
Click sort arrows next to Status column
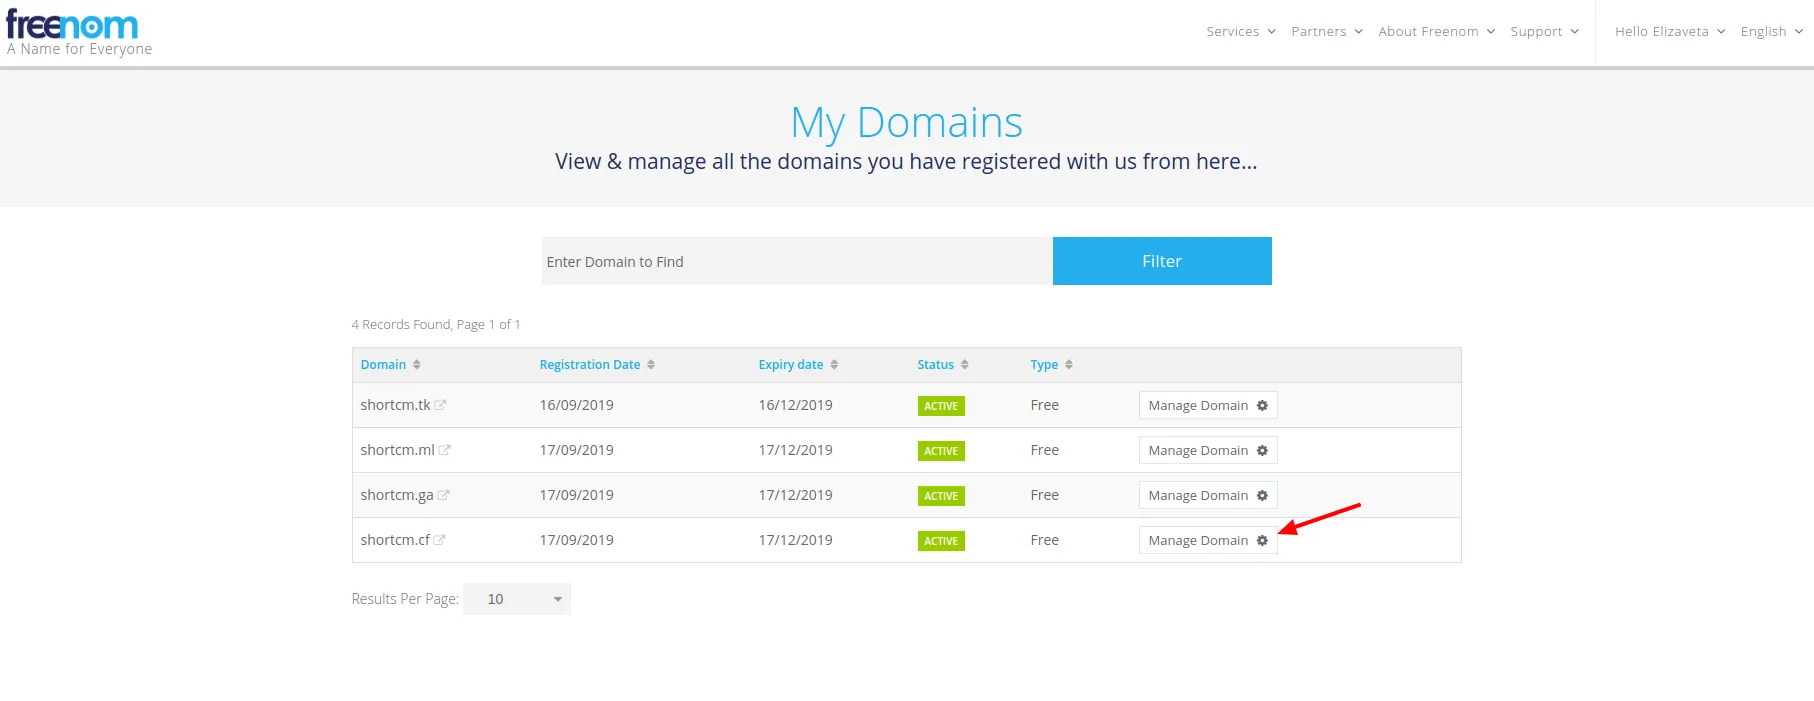(965, 365)
